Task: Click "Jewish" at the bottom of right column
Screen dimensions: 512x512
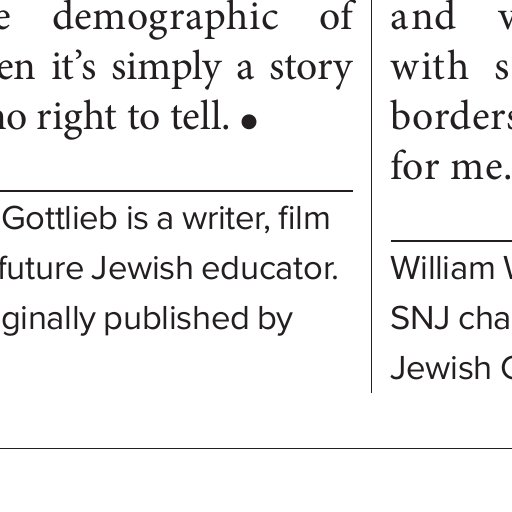Action: coord(441,368)
